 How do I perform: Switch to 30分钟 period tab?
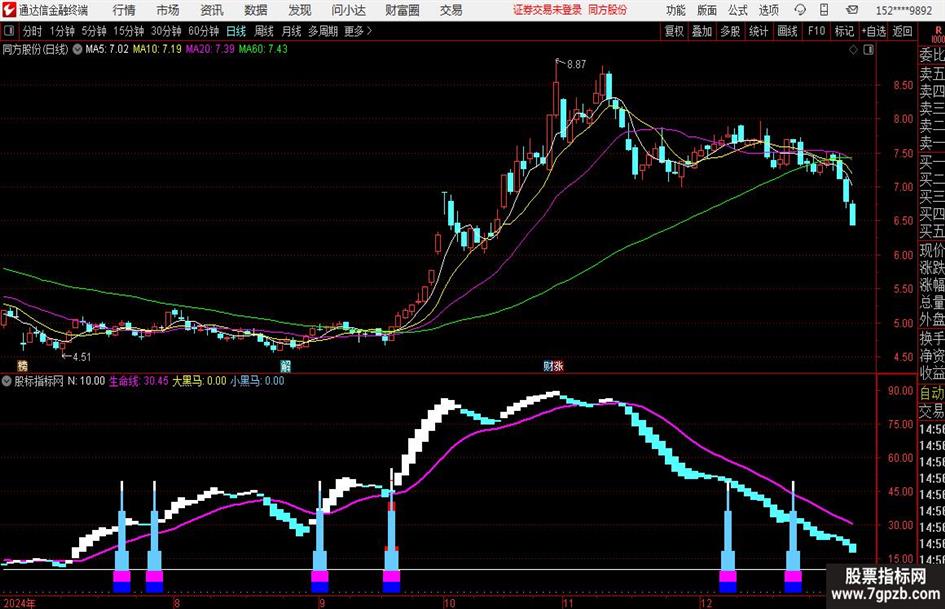pos(166,31)
